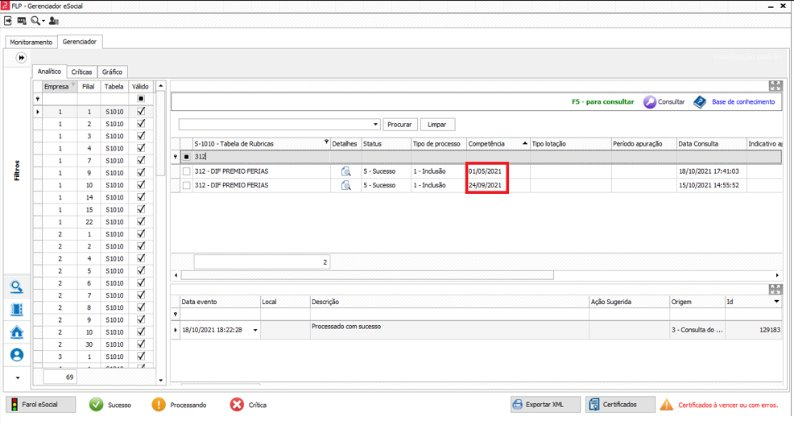Open the Certificados button
Viewport: 794px width, 424px height.
coord(620,404)
